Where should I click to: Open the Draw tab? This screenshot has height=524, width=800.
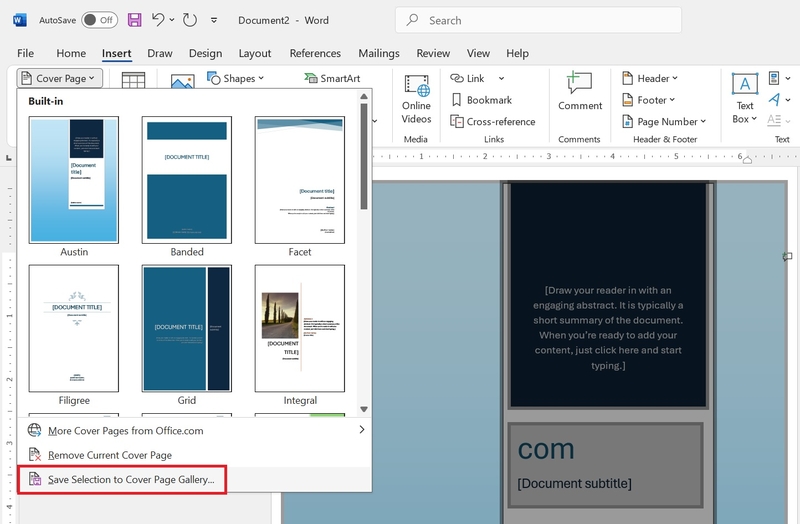pos(160,53)
